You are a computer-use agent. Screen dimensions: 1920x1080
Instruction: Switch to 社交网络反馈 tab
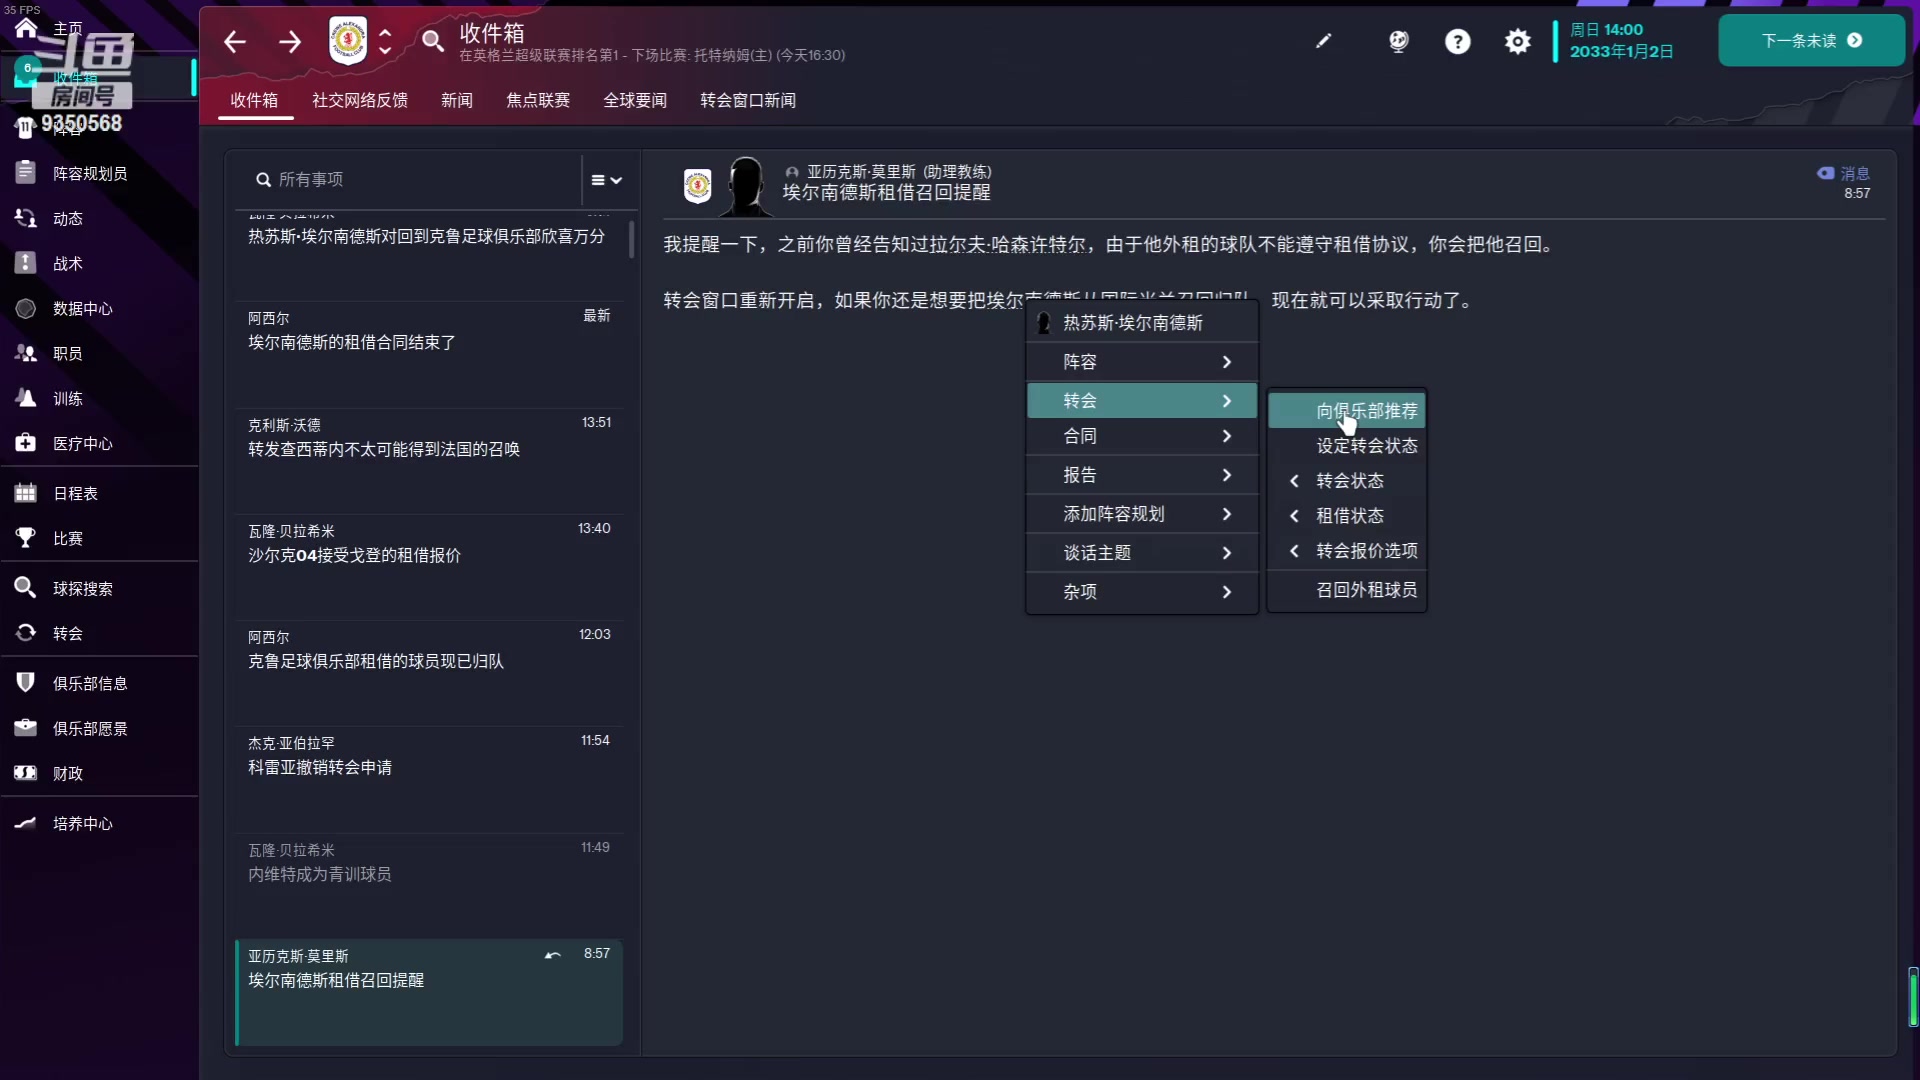point(360,100)
